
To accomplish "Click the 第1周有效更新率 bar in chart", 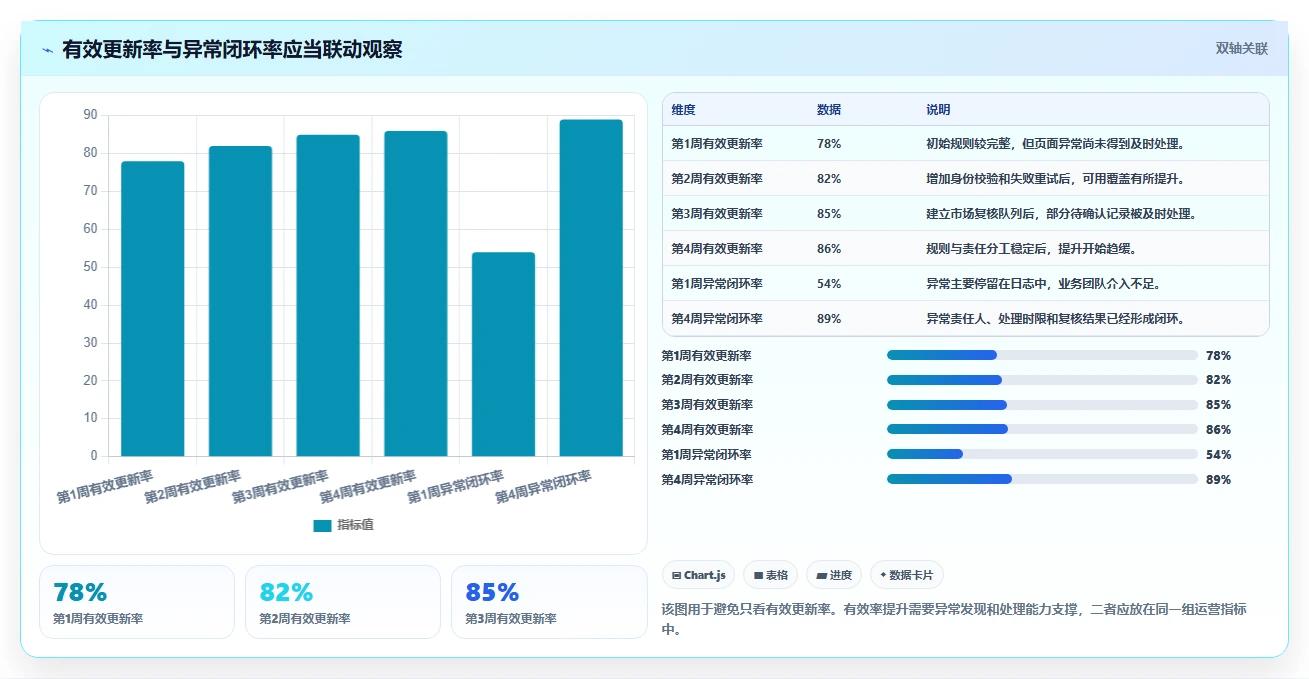I will [x=153, y=309].
